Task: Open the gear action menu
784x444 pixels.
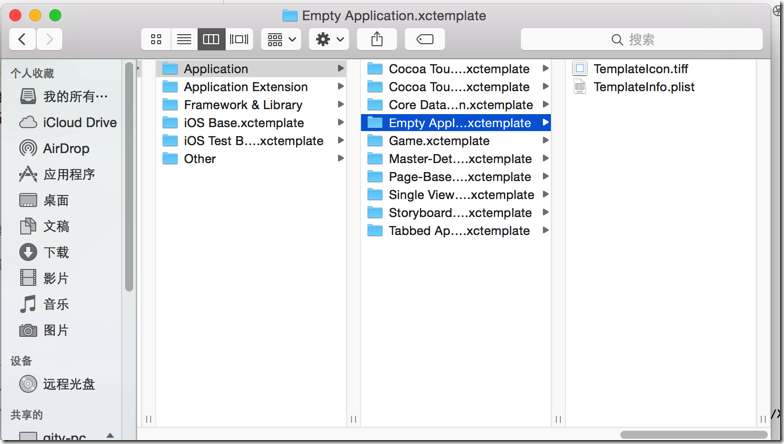Action: pos(329,39)
